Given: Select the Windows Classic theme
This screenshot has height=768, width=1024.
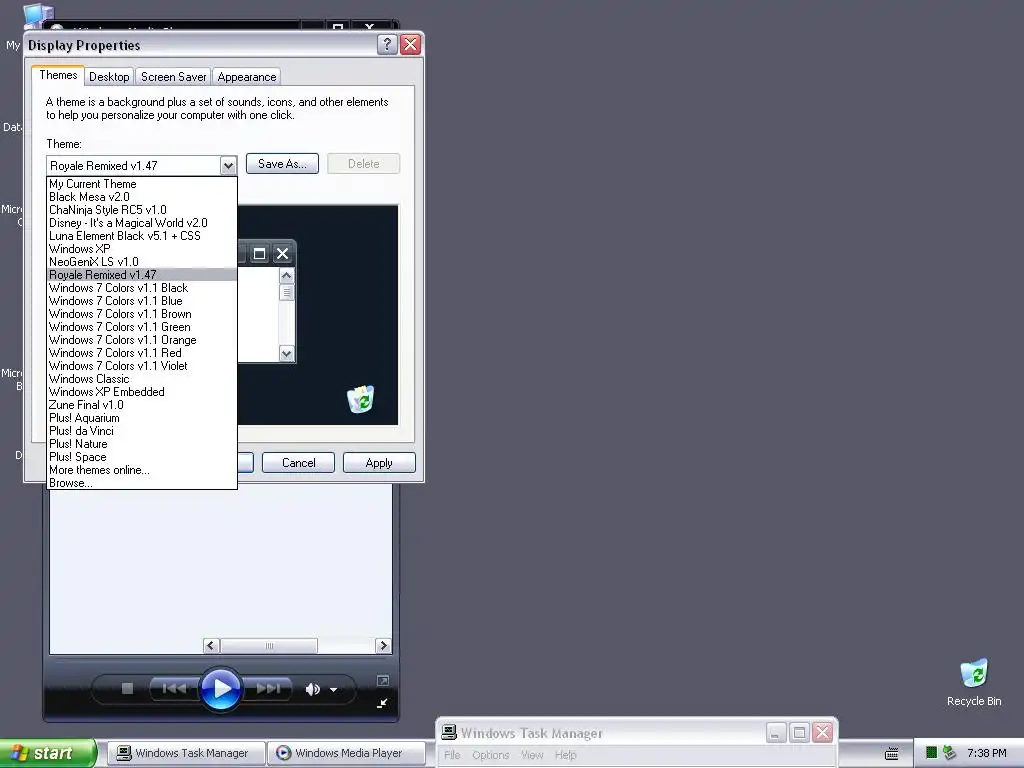Looking at the screenshot, I should point(142,379).
